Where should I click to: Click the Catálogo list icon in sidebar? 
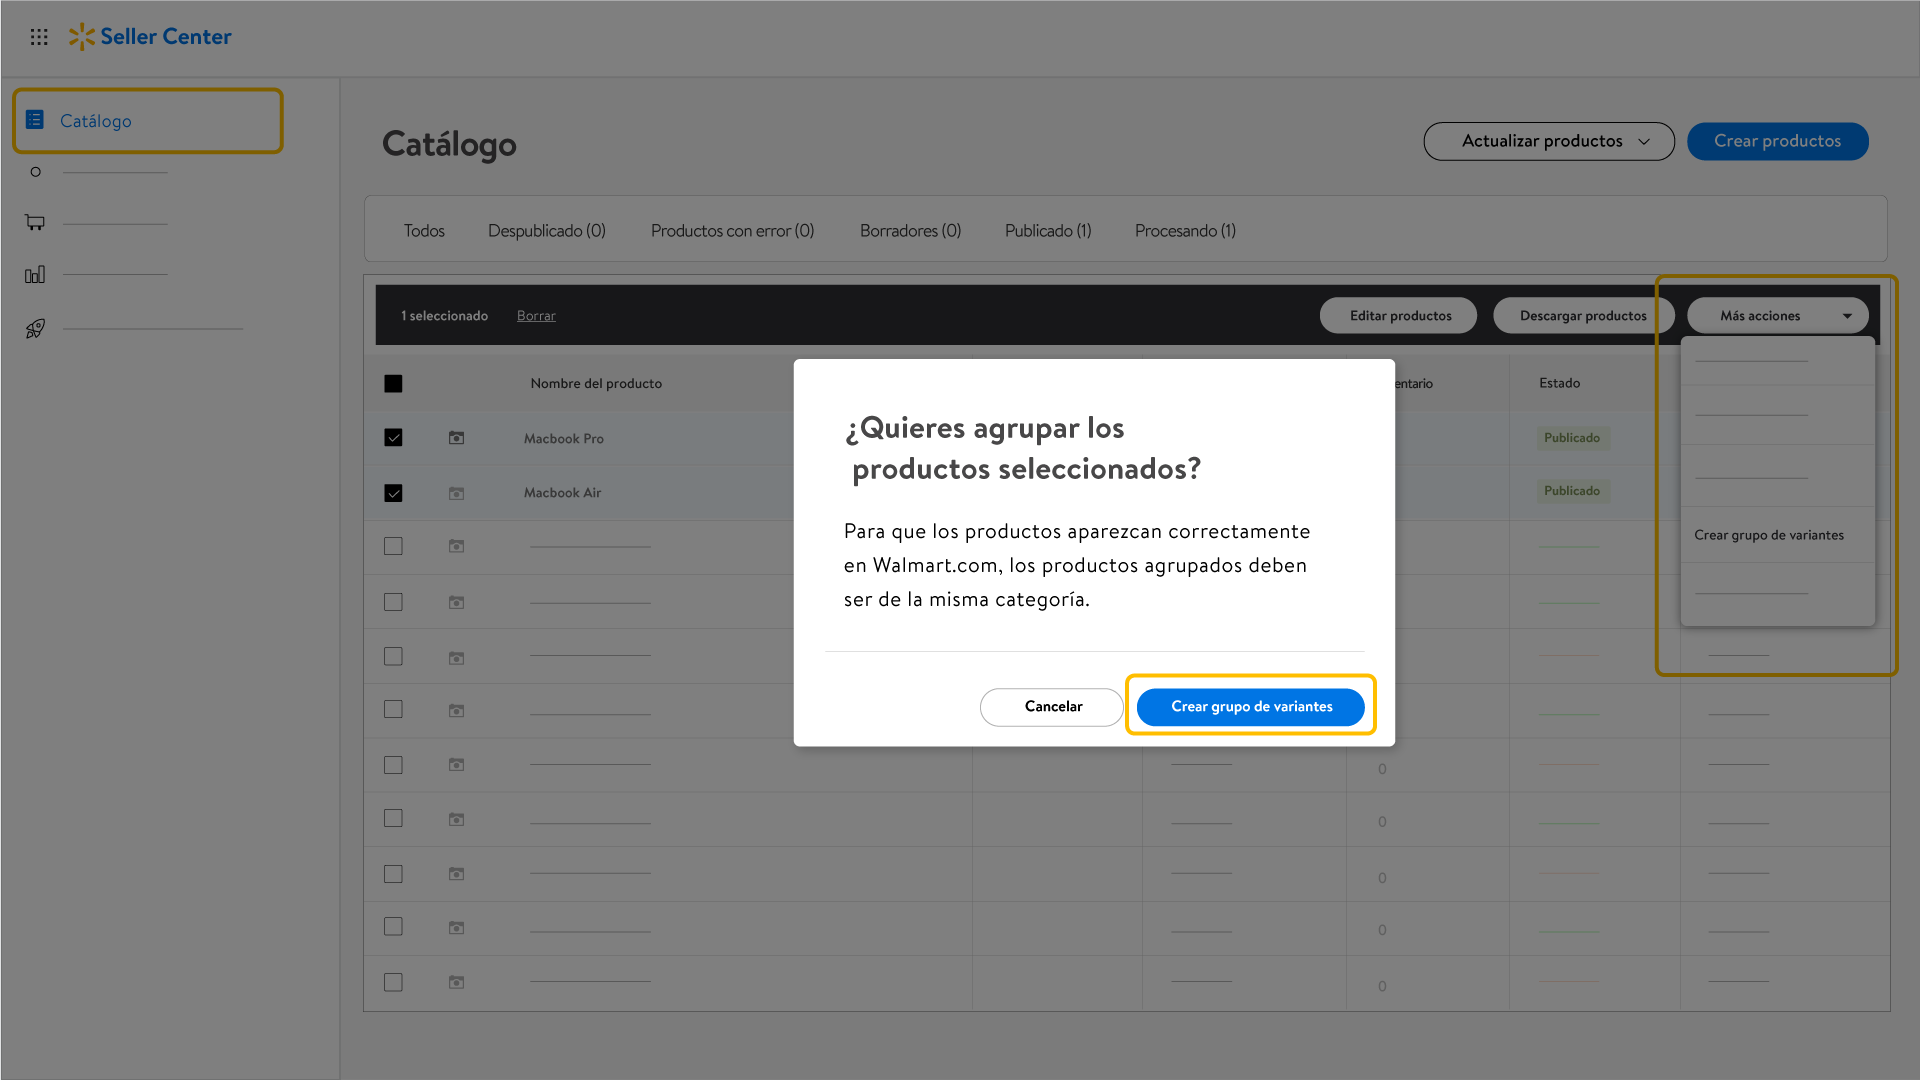(35, 120)
